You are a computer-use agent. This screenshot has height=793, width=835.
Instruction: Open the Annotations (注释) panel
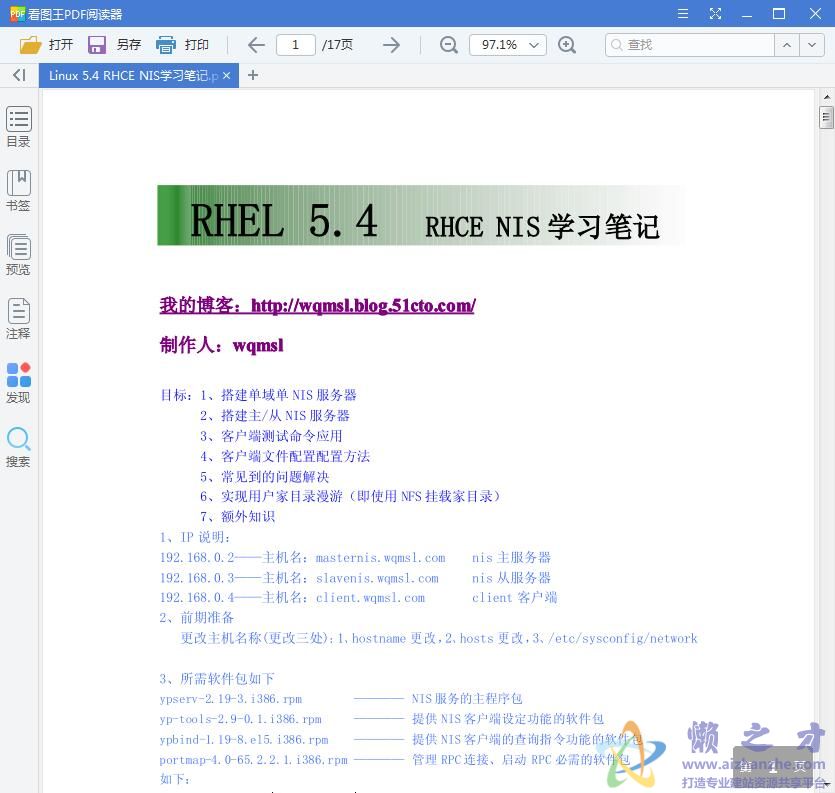(18, 318)
